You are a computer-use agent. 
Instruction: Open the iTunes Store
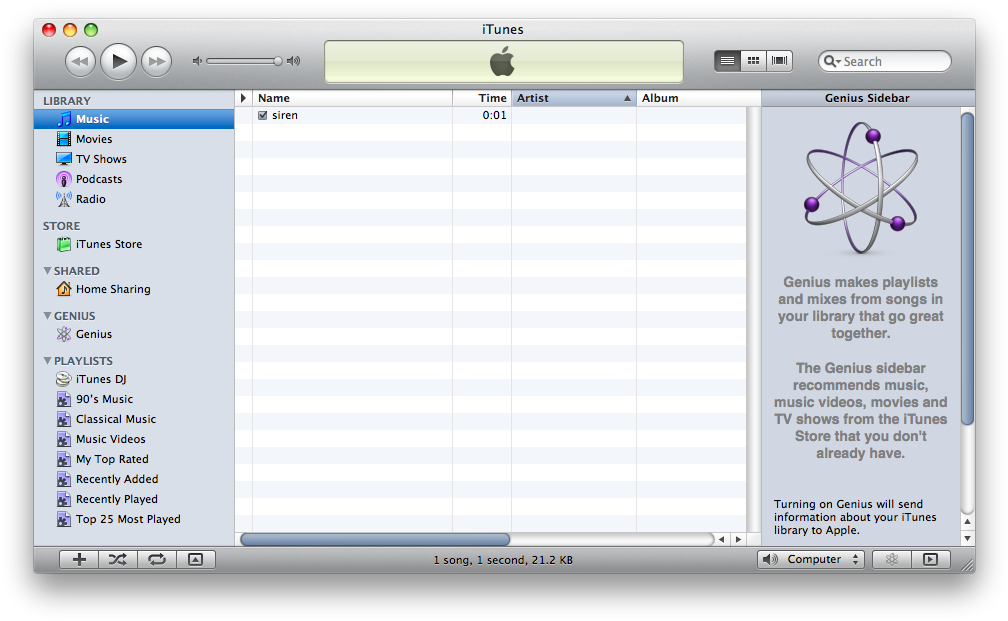coord(108,244)
